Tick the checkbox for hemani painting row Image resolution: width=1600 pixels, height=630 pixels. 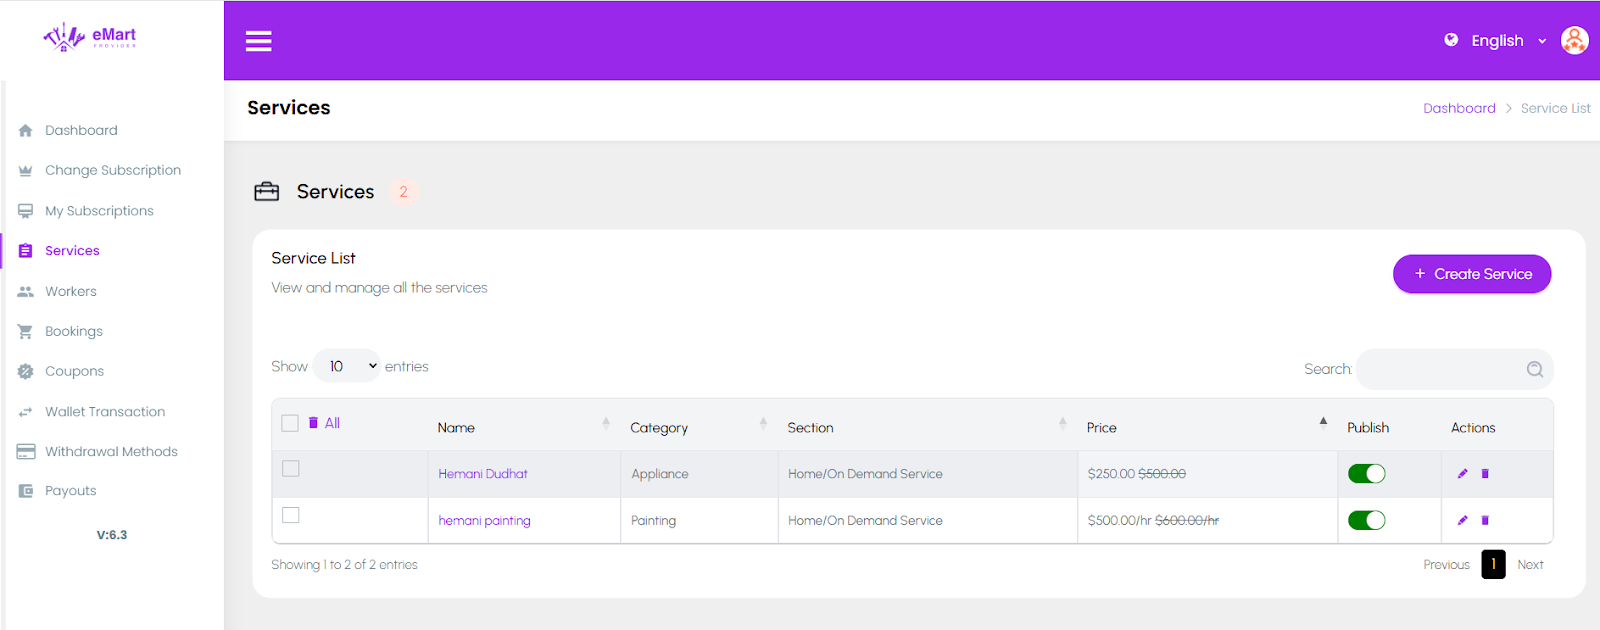[x=291, y=515]
